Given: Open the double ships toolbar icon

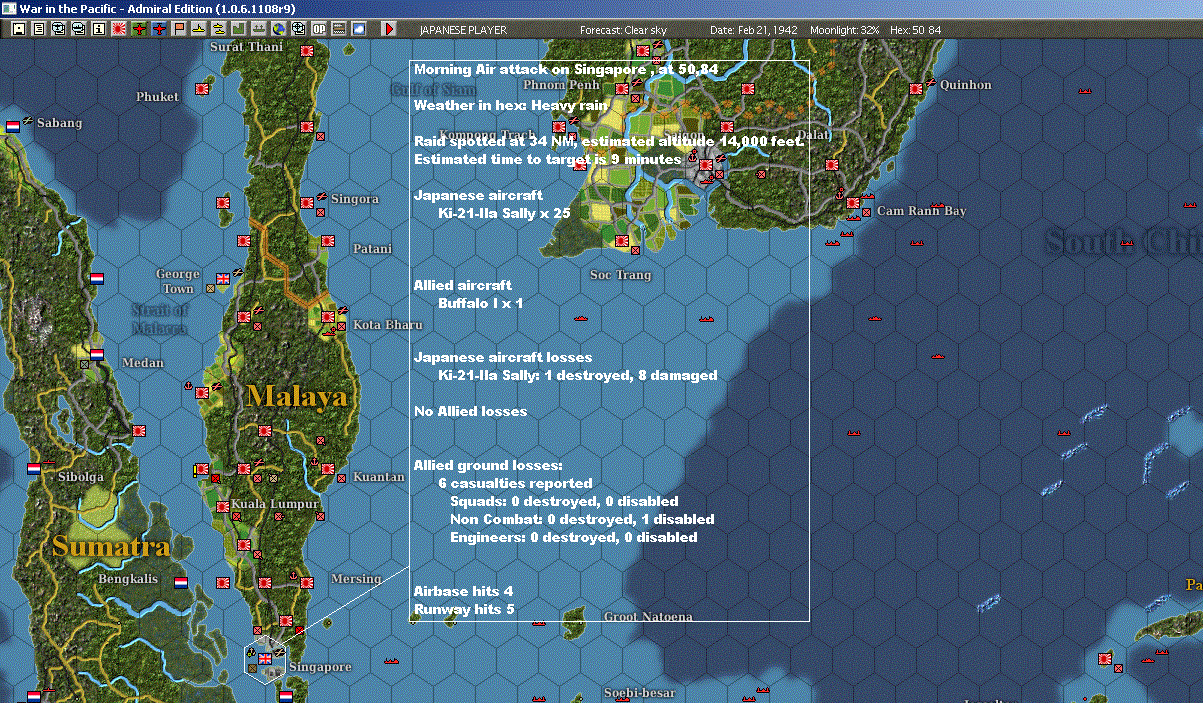Looking at the screenshot, I should (219, 29).
